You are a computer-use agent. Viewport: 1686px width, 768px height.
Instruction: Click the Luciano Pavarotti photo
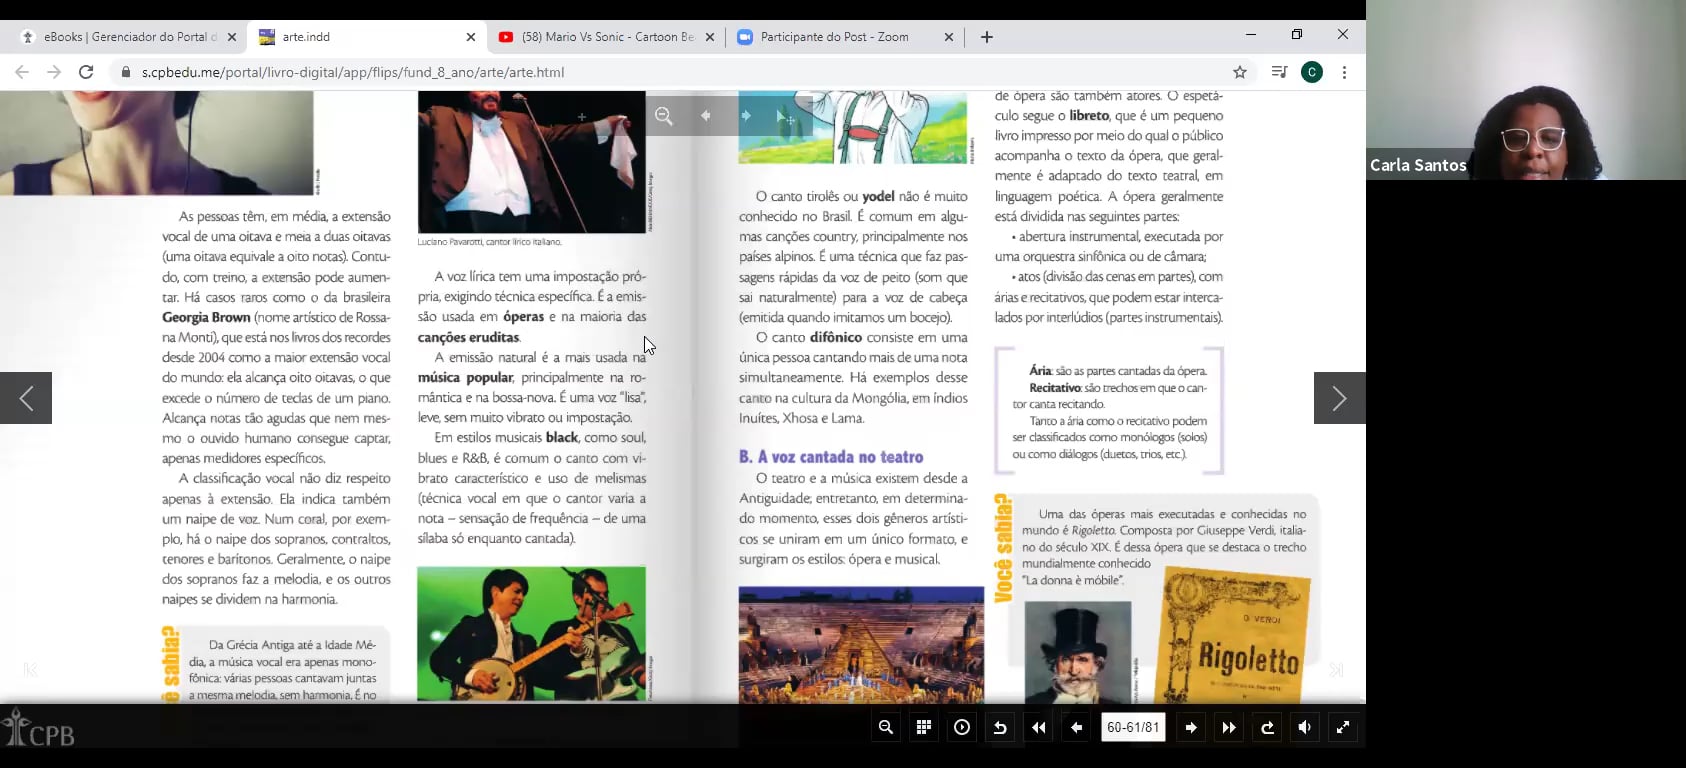(x=531, y=162)
